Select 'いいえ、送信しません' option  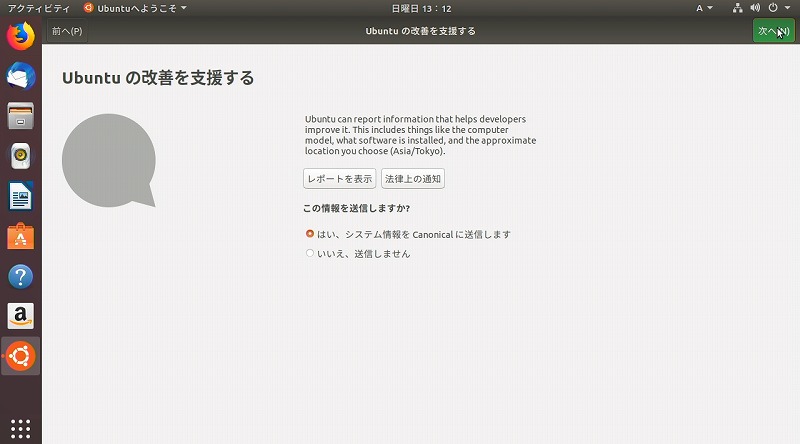click(358, 254)
